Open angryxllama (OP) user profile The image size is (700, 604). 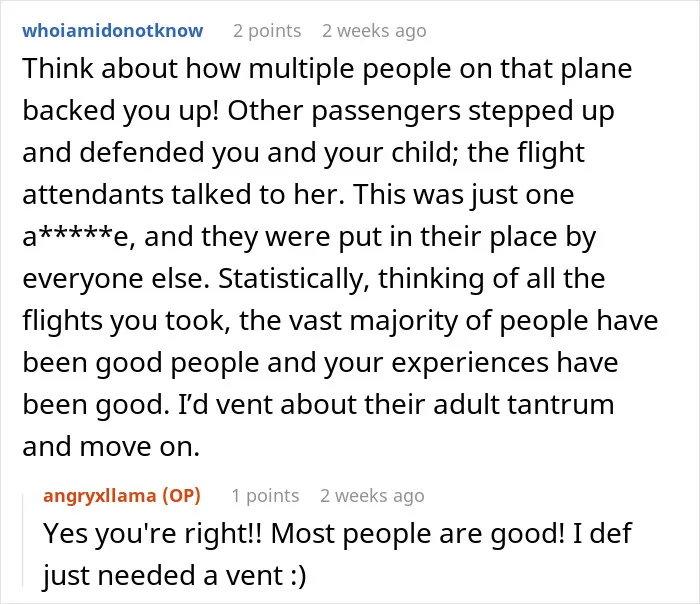(122, 496)
